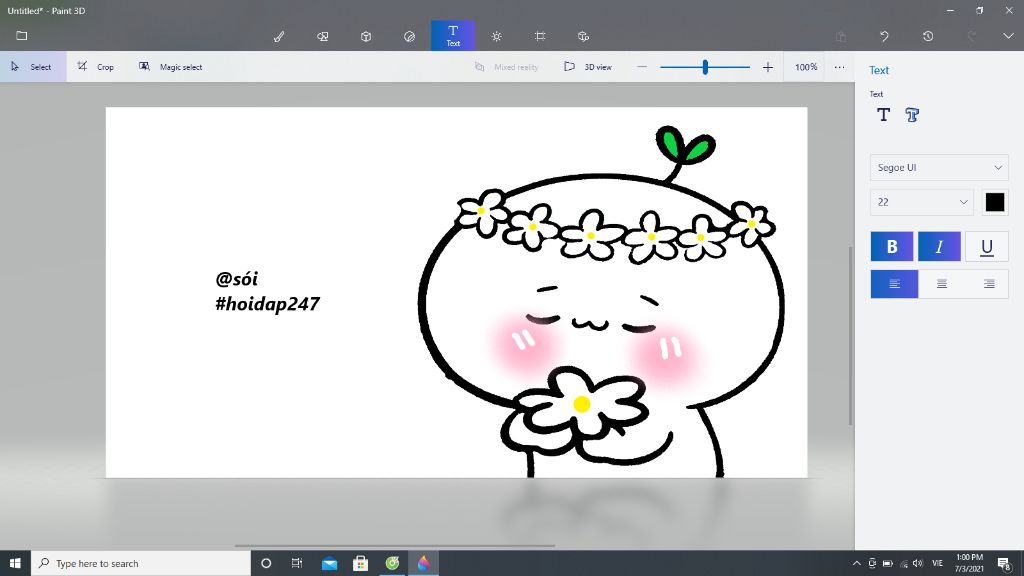Open the black text color swatch
Viewport: 1024px width, 576px height.
[995, 202]
